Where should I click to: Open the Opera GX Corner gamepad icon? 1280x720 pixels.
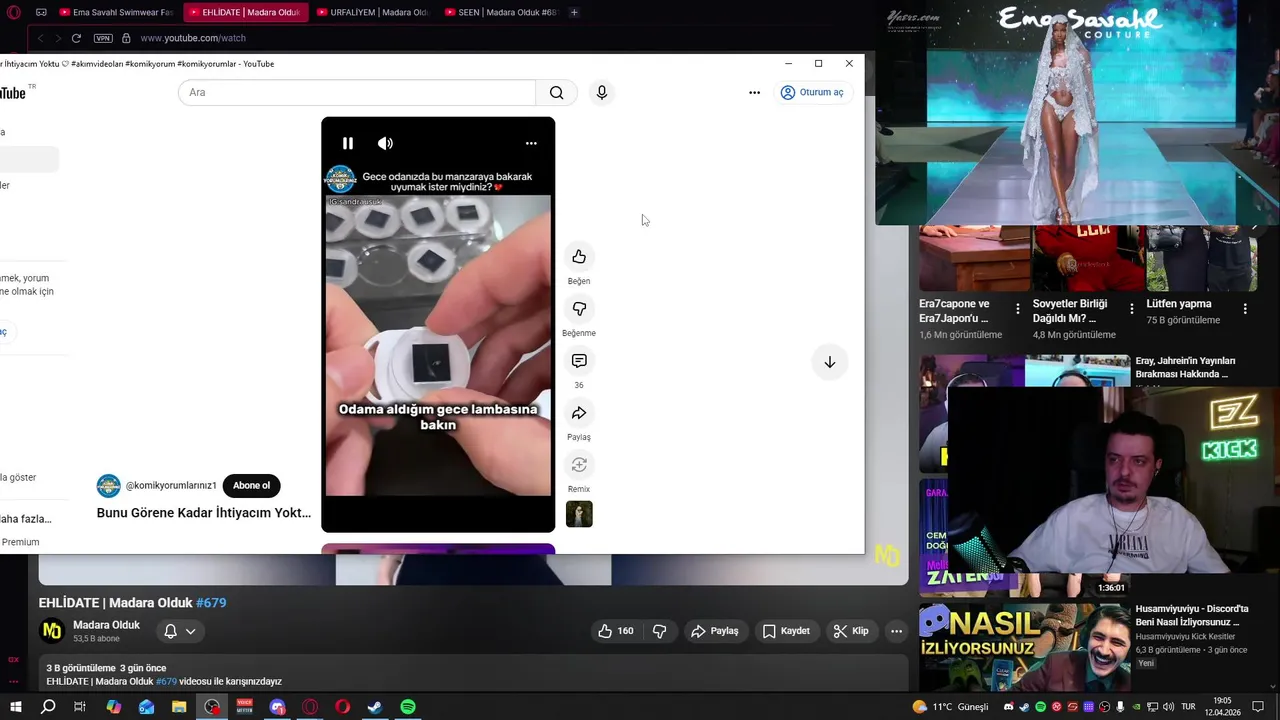(x=41, y=12)
